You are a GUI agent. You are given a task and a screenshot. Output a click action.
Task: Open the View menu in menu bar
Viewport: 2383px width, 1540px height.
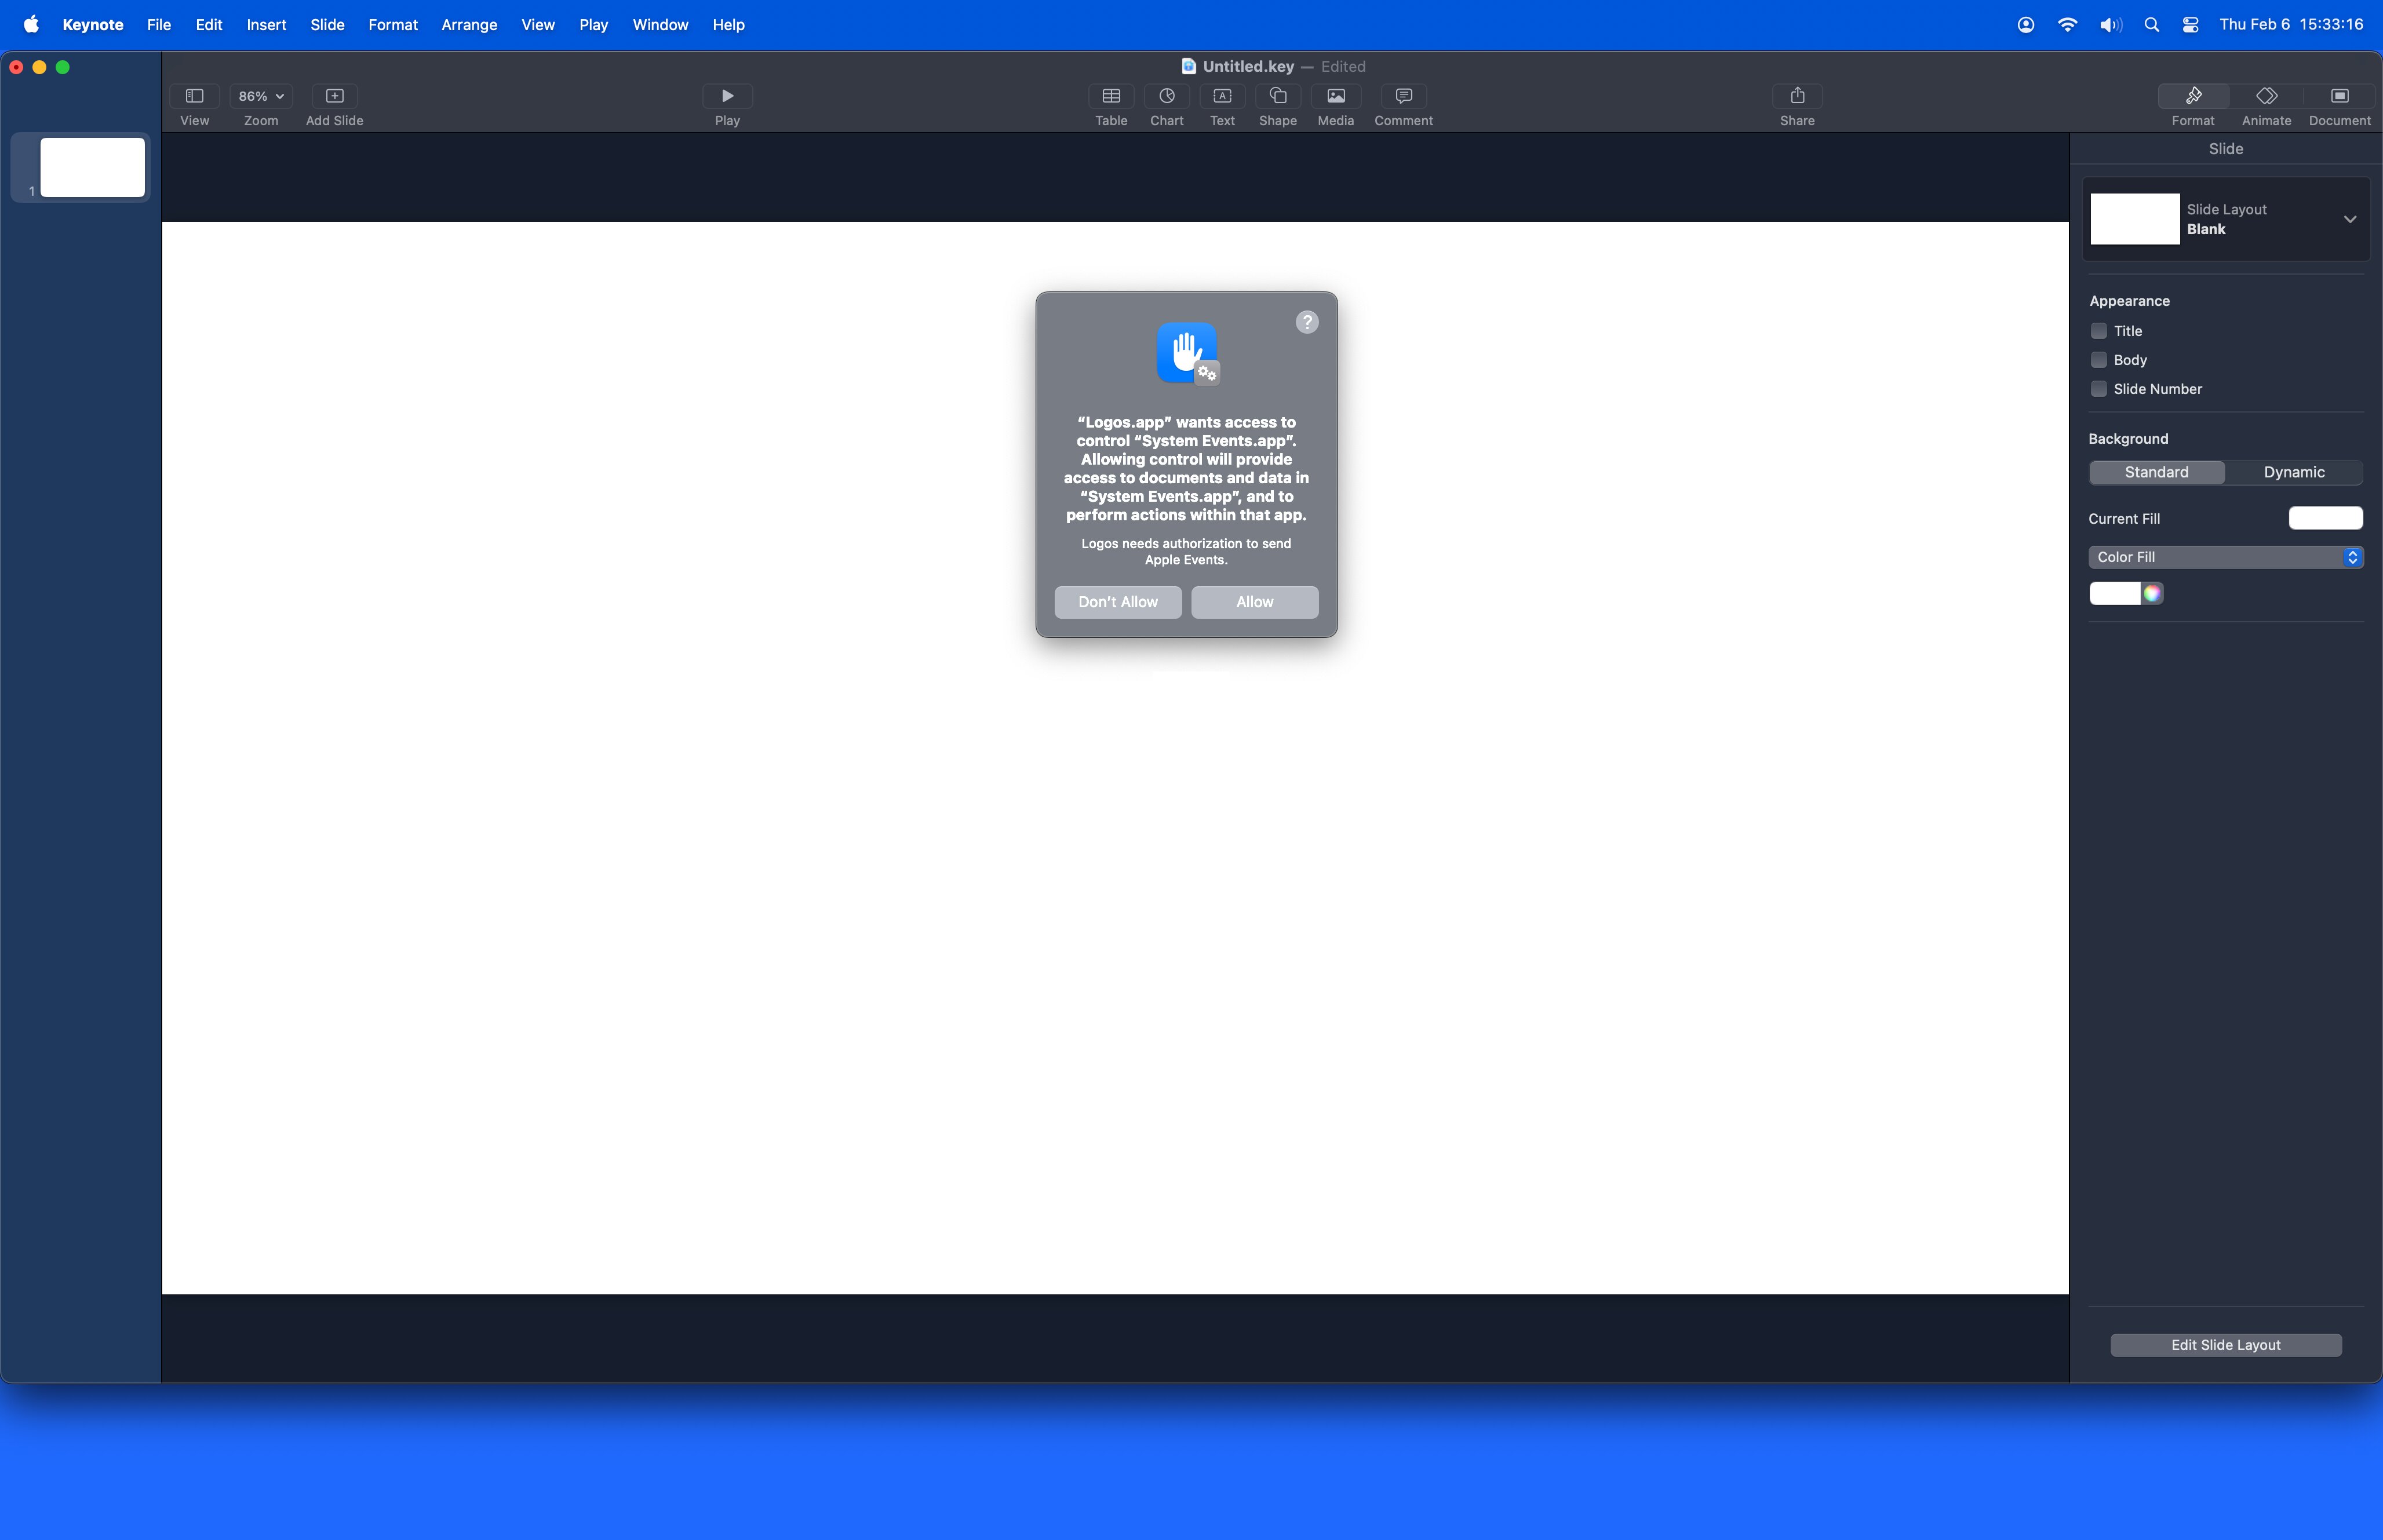[x=538, y=25]
